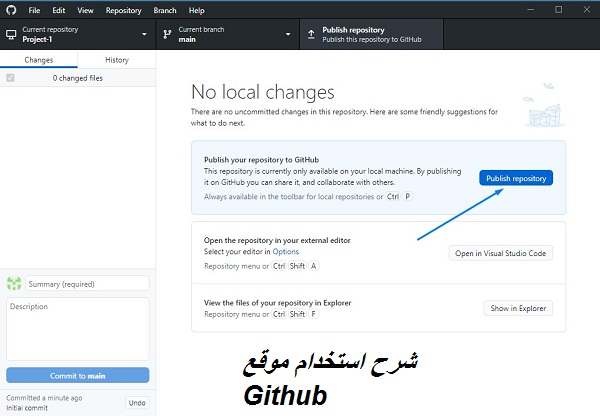Screen dimensions: 600x416
Task: Switch to the History tab
Action: (117, 60)
